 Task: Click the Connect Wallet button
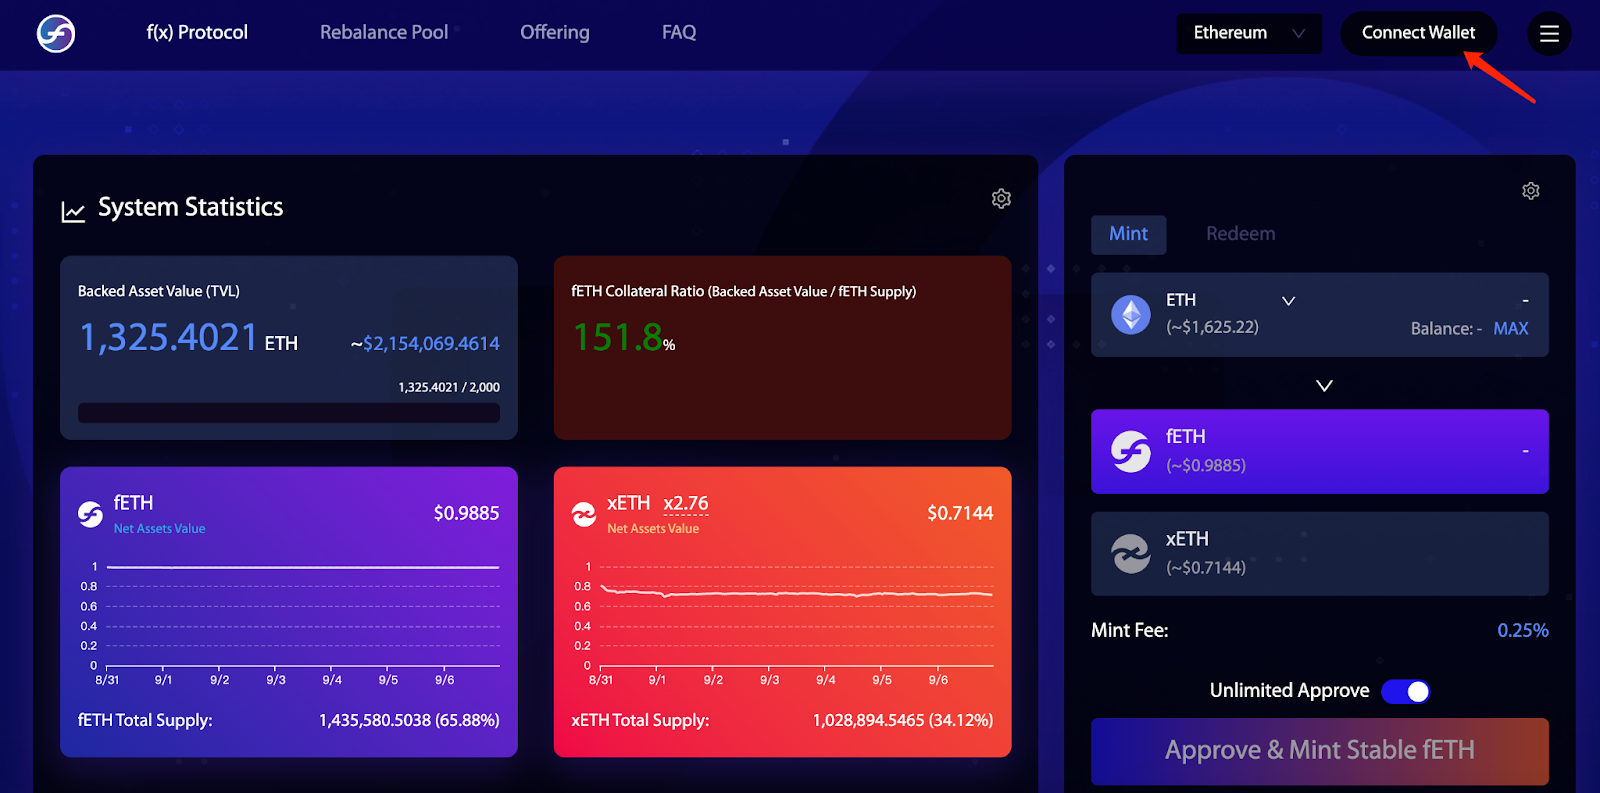pyautogui.click(x=1419, y=33)
